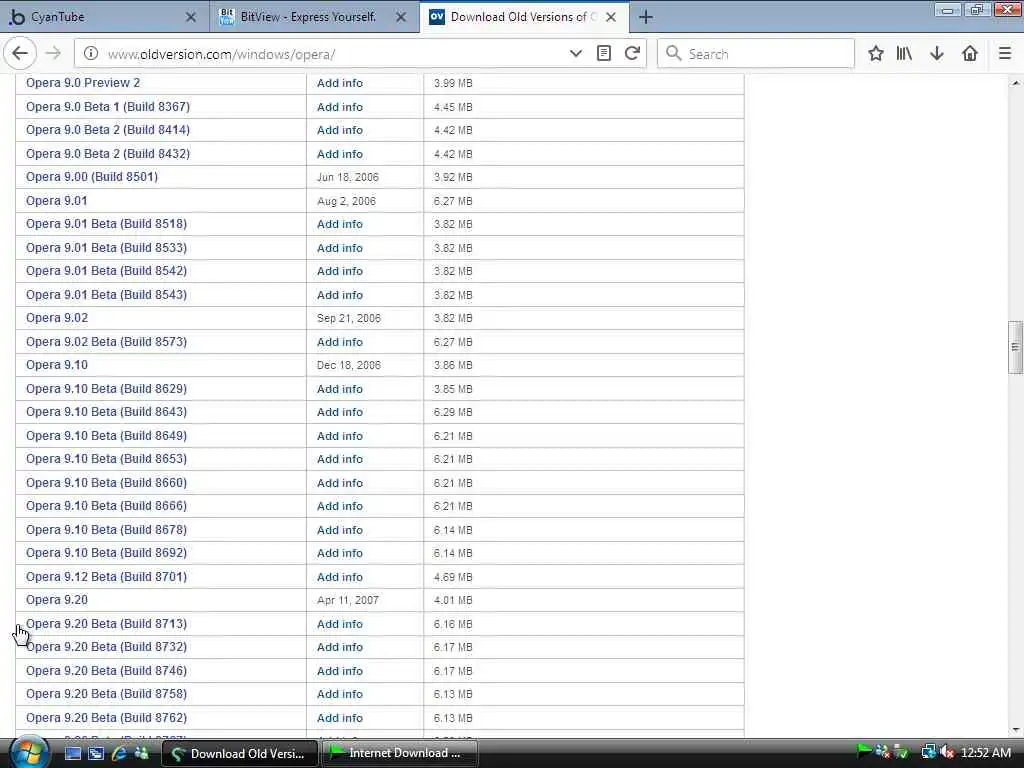Switch to the CyanTube tab
This screenshot has height=768, width=1024.
pyautogui.click(x=104, y=17)
